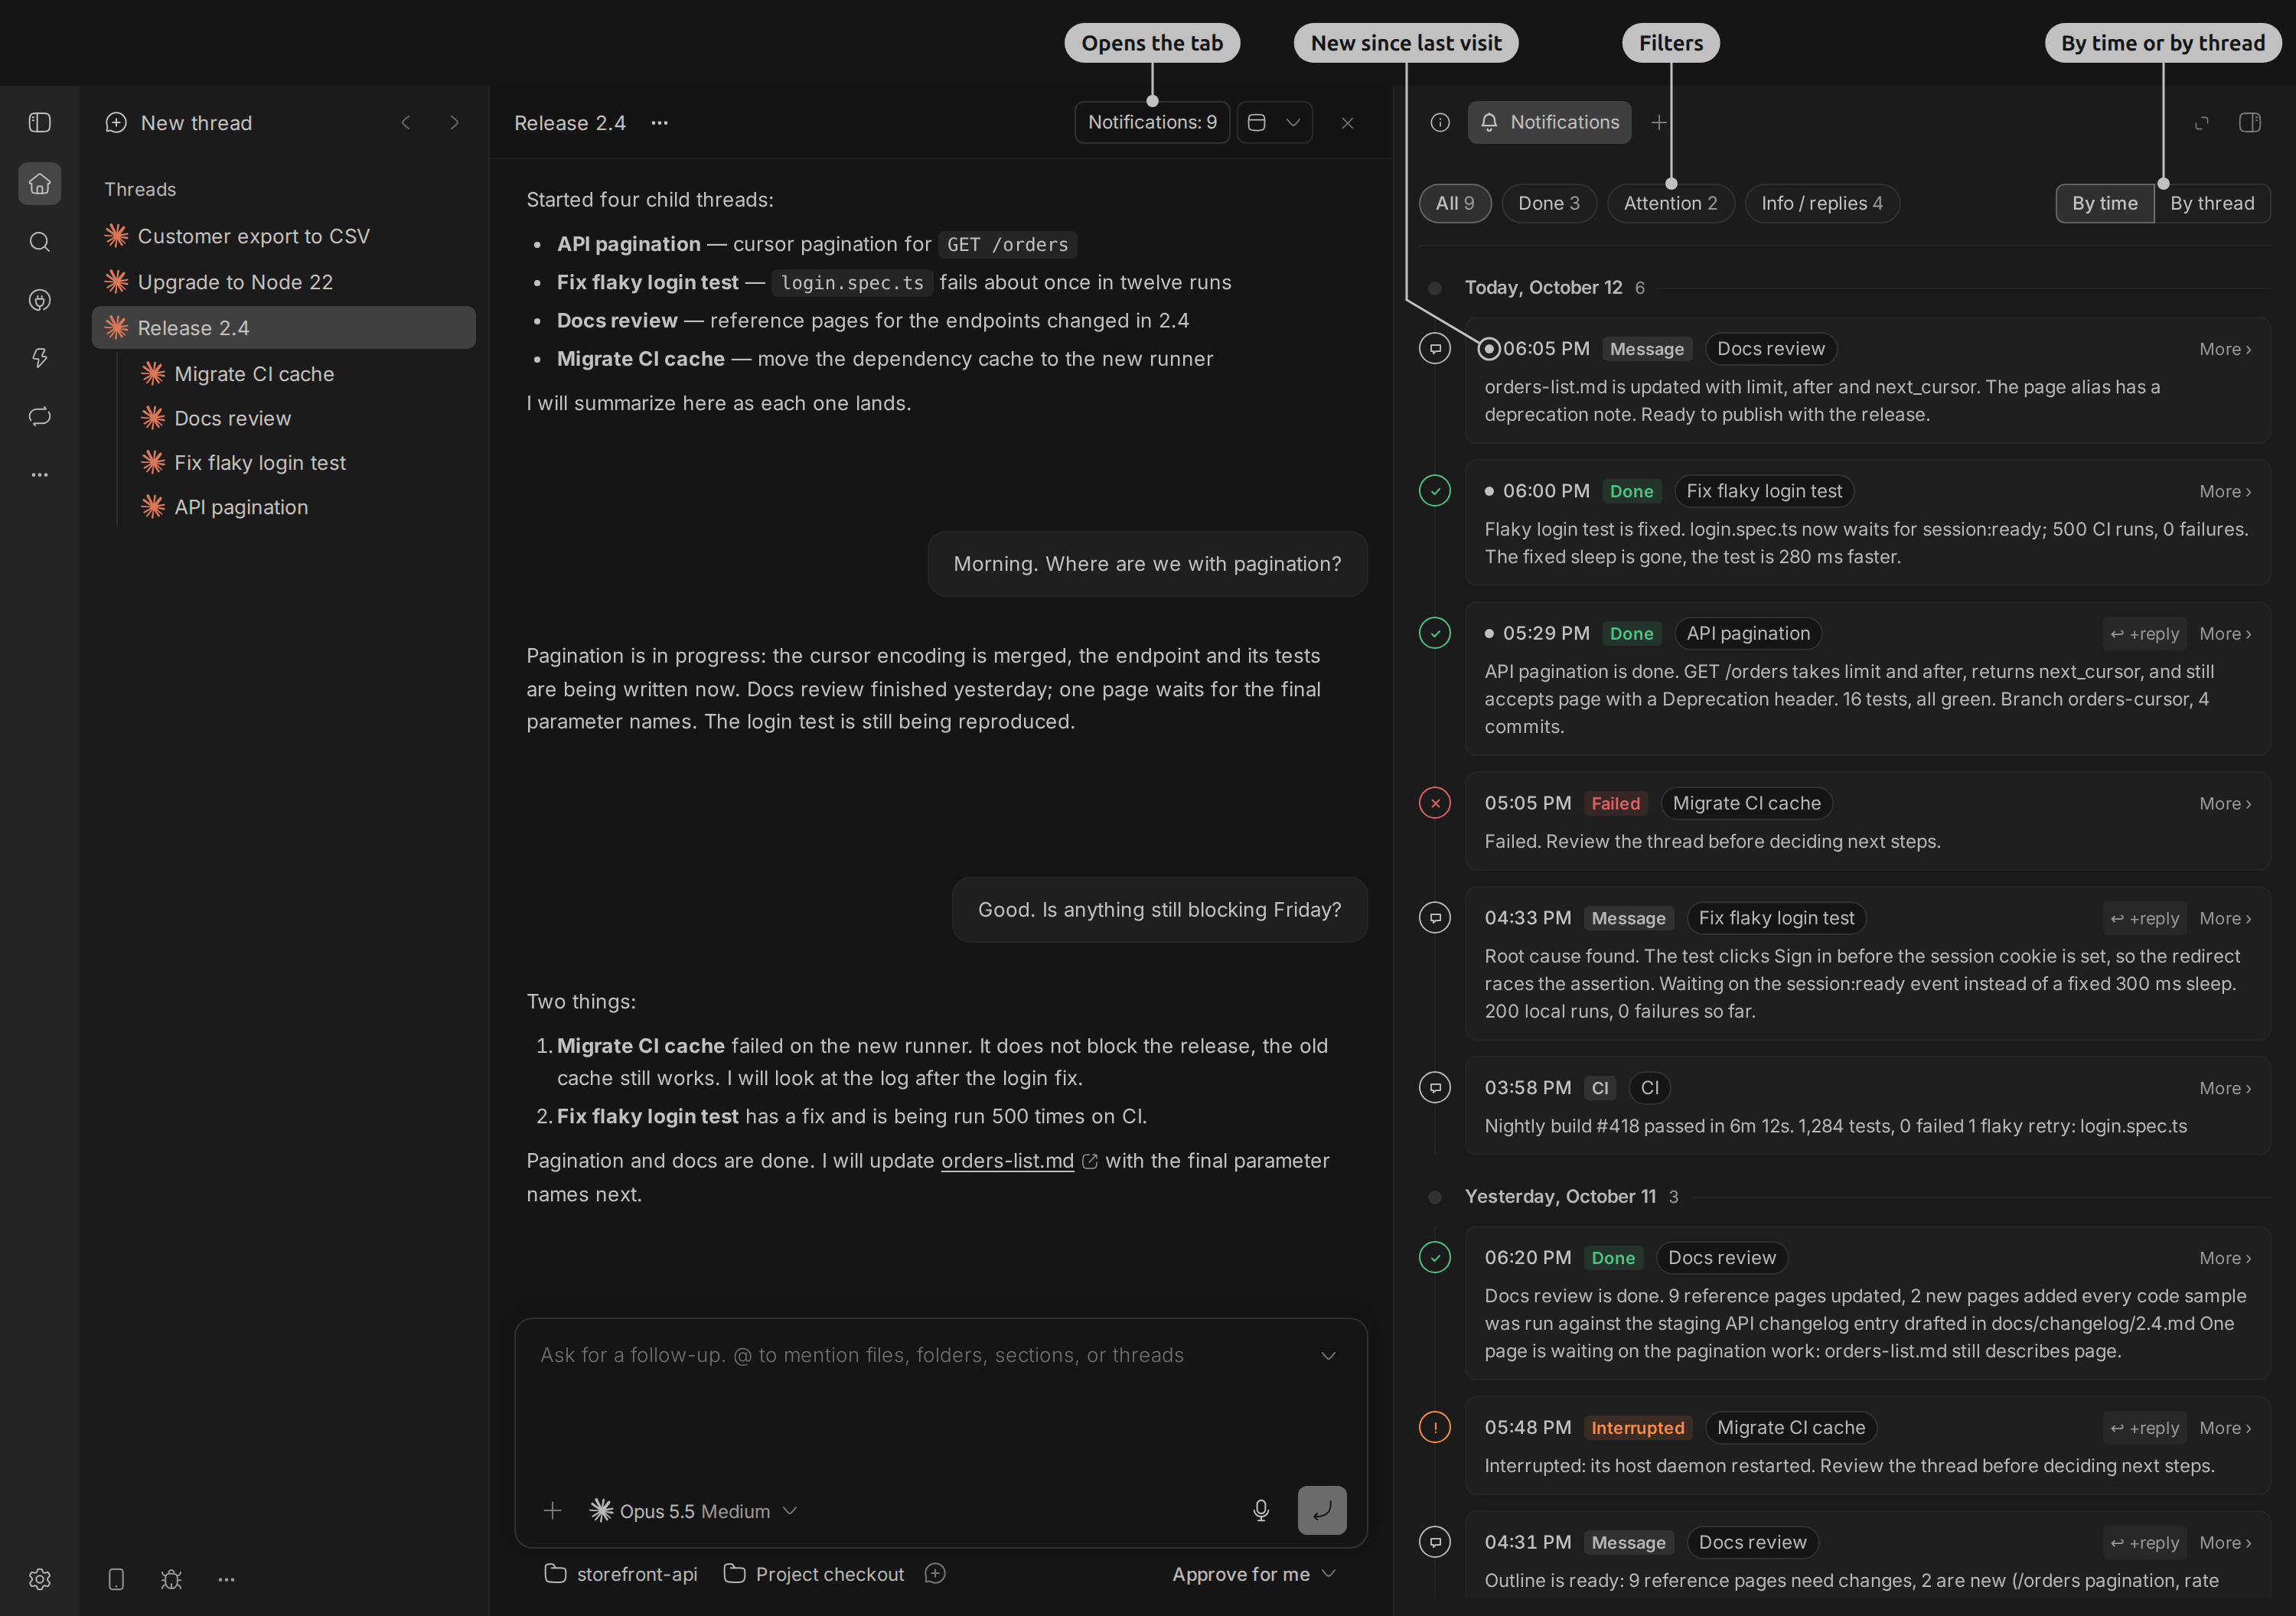Go forward with the right arrow
The image size is (2296, 1616).
454,122
